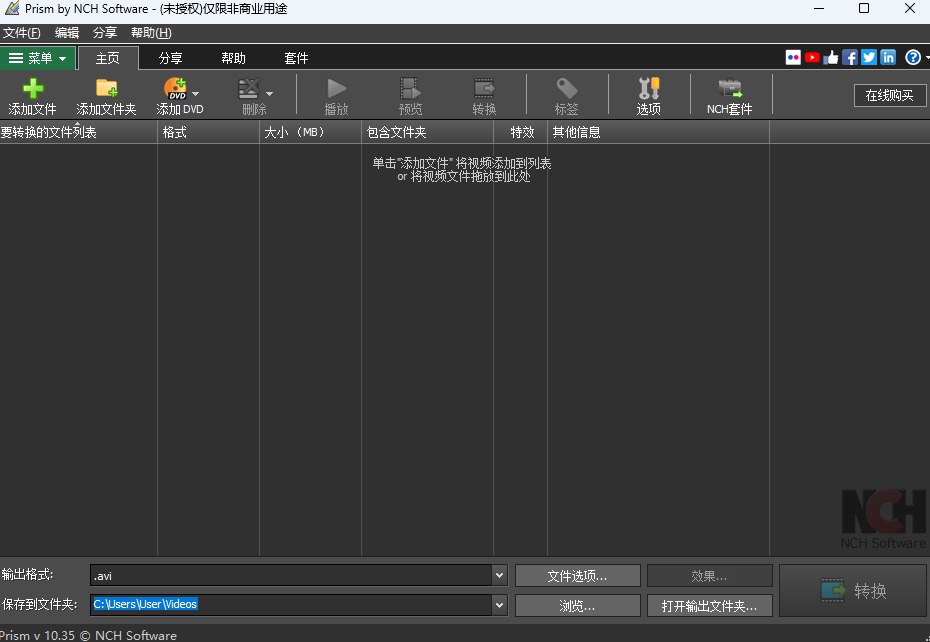This screenshot has width=930, height=642.
Task: Click the thumbs-up like icon
Action: (x=831, y=58)
